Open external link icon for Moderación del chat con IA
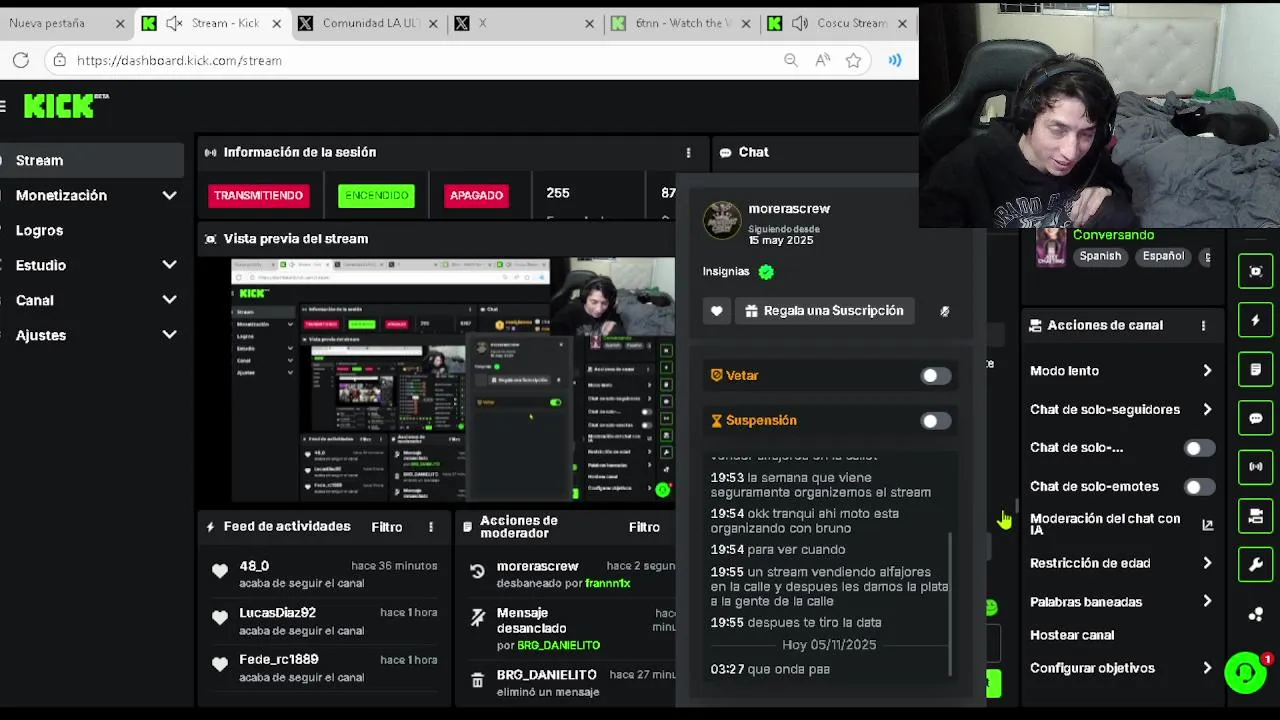The width and height of the screenshot is (1280, 720). (1207, 525)
